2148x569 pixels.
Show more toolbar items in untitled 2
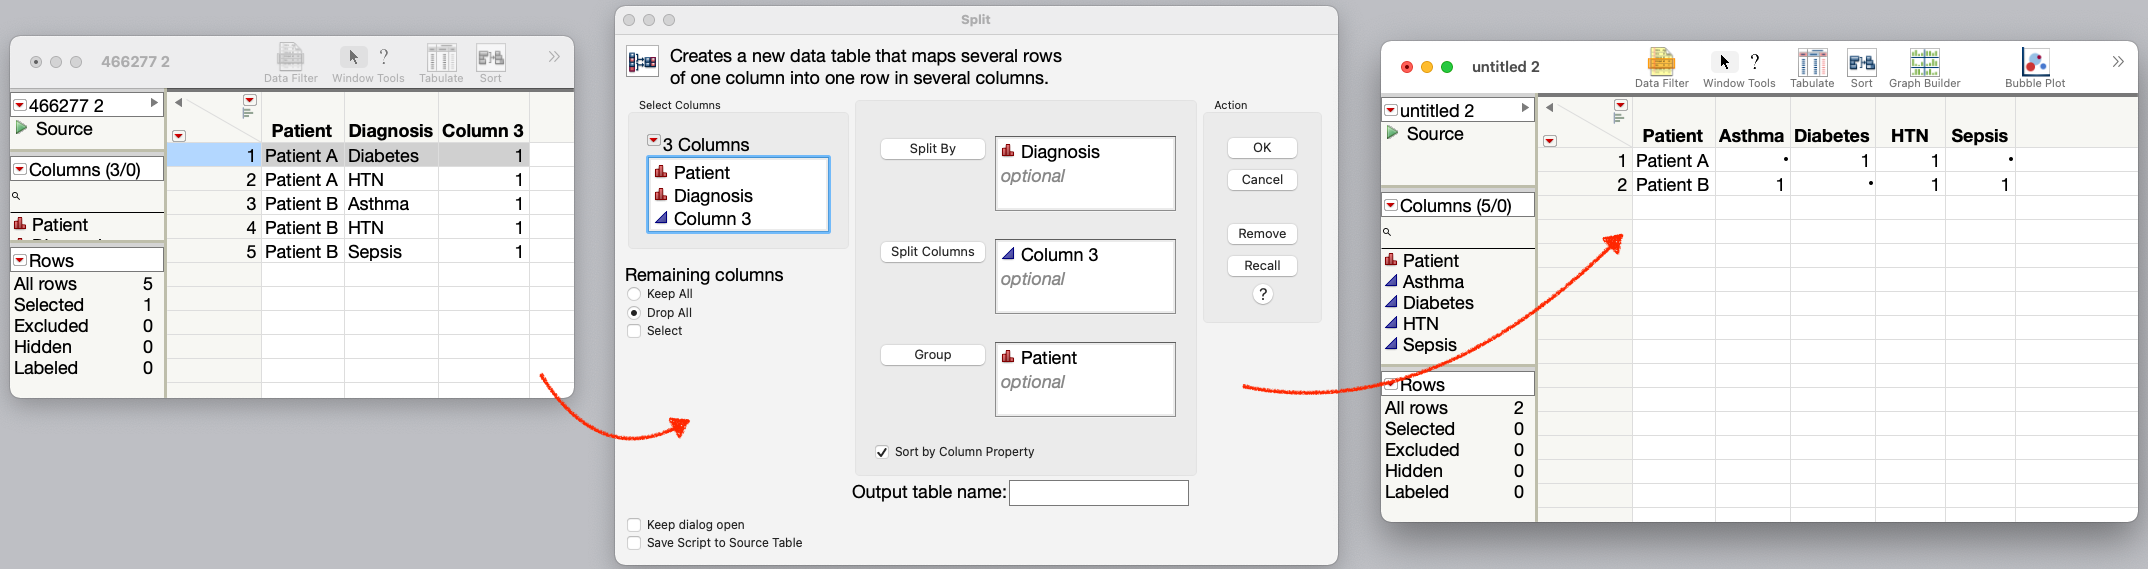pos(2117,62)
